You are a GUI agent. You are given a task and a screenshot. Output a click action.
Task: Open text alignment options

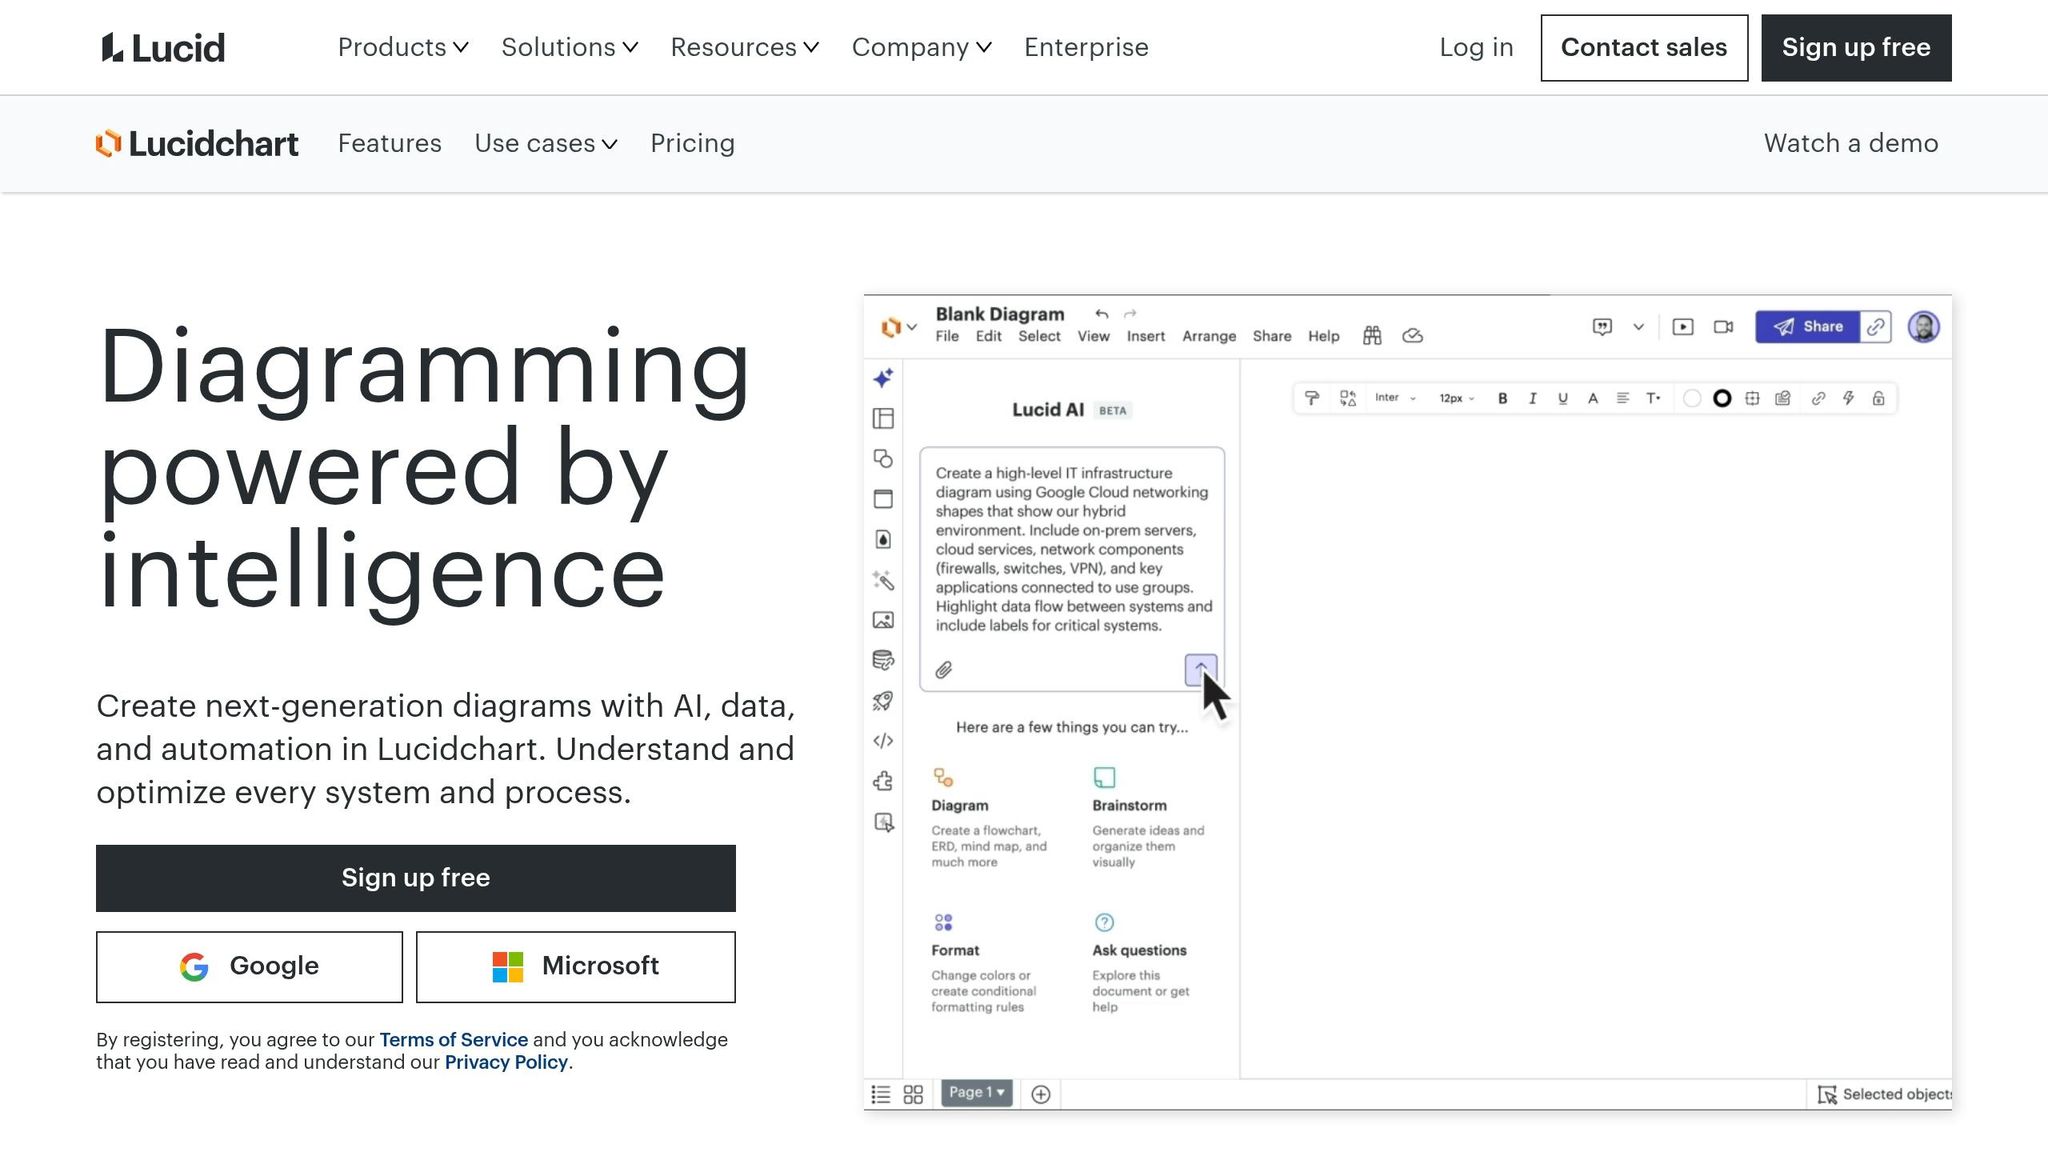(1623, 398)
